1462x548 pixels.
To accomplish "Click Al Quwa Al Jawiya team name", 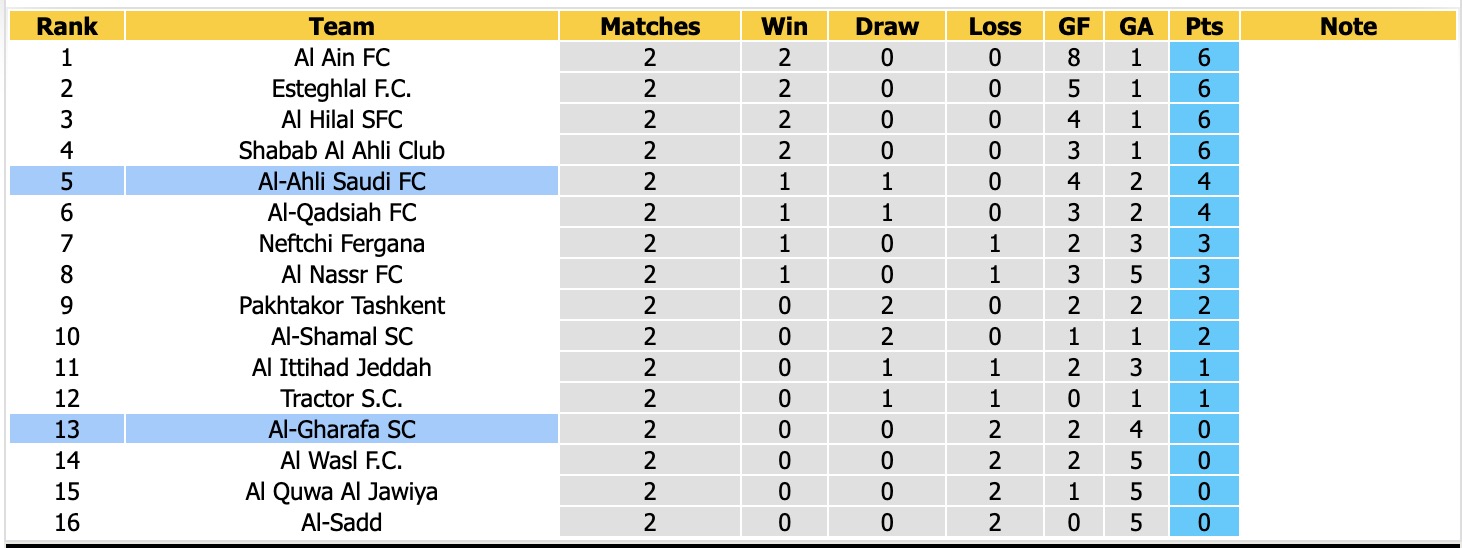I will (x=342, y=492).
